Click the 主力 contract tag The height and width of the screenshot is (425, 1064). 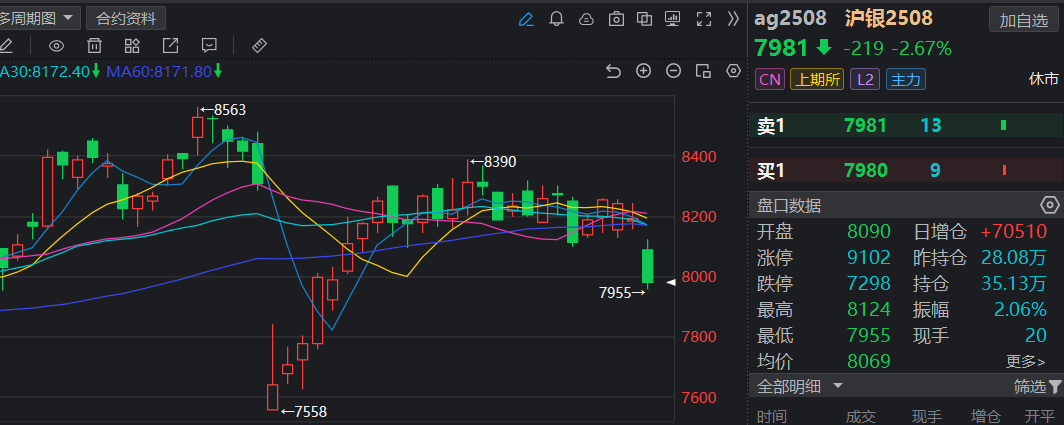906,79
